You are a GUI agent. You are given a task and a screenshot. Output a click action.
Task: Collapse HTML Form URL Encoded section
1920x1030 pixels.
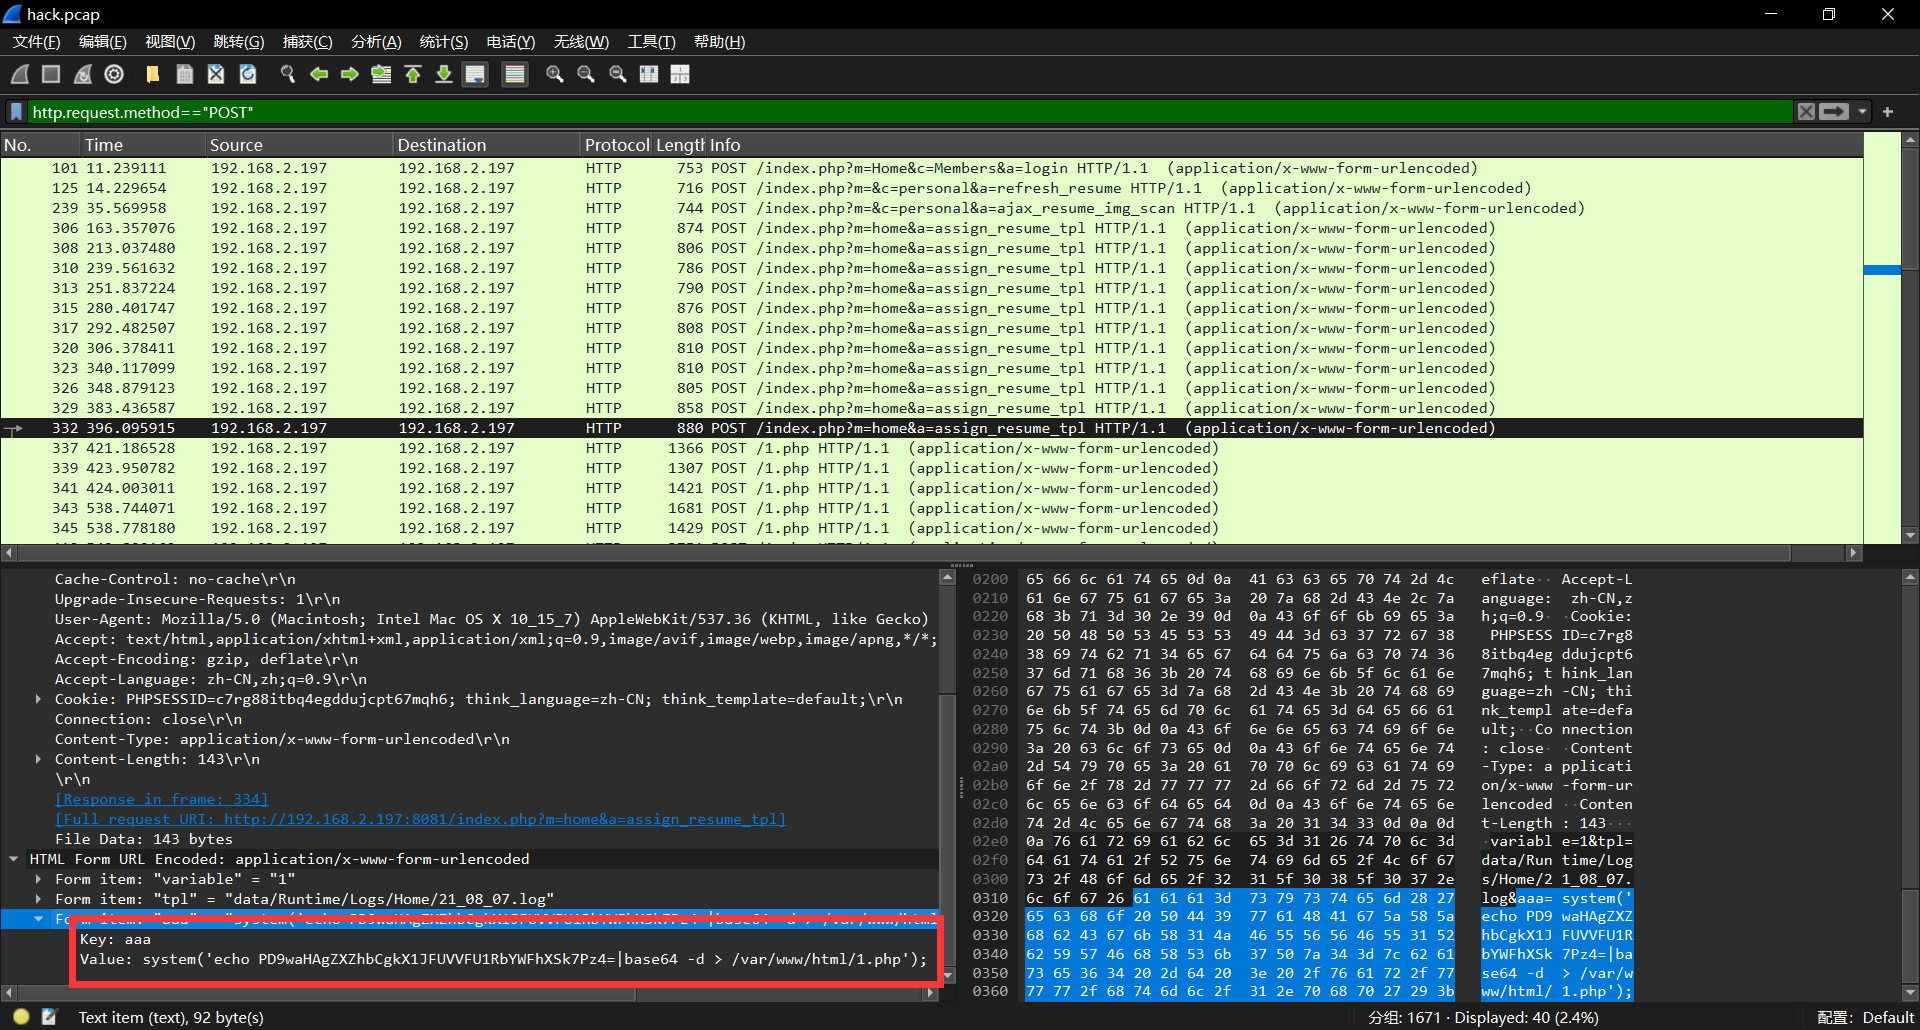[x=14, y=859]
